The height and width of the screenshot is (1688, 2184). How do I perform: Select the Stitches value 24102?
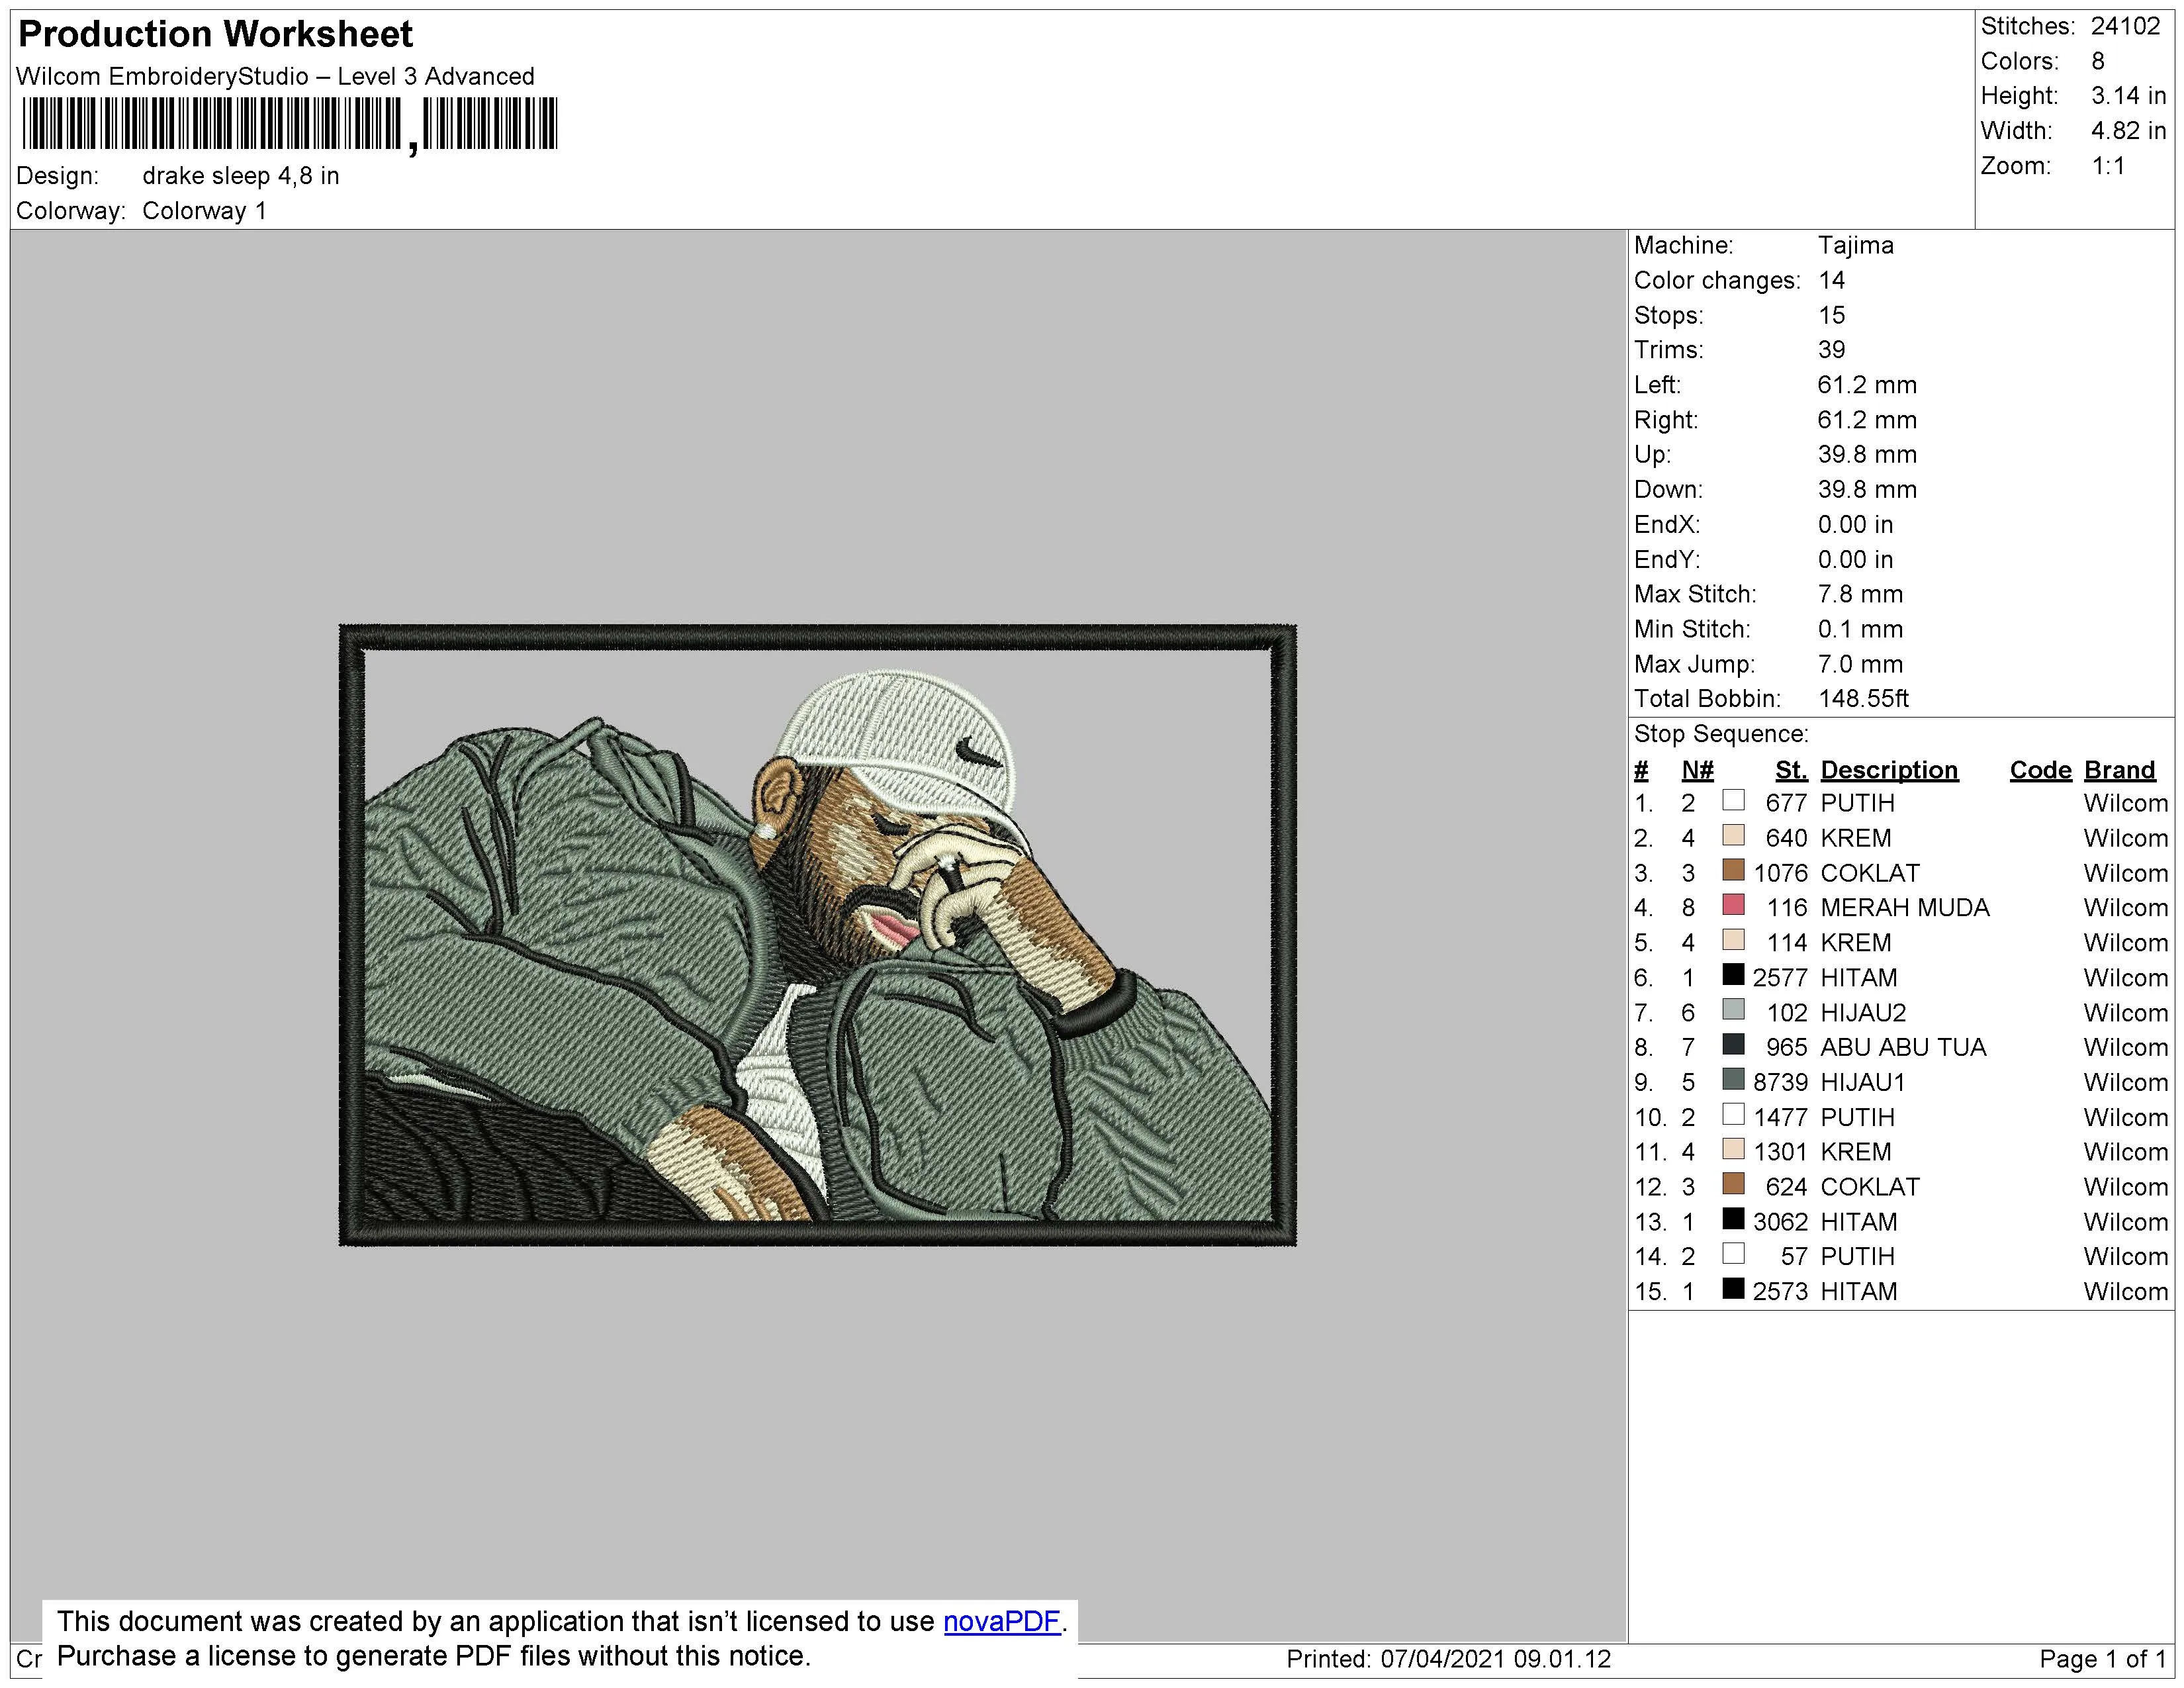2125,26
